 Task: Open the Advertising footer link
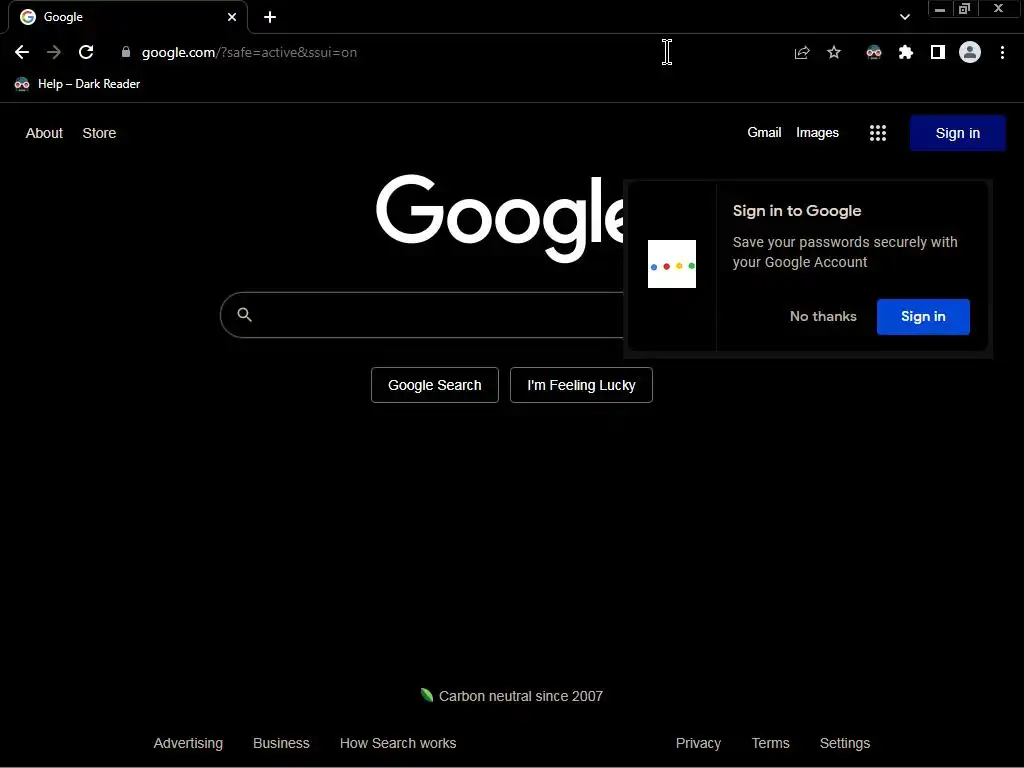coord(188,743)
